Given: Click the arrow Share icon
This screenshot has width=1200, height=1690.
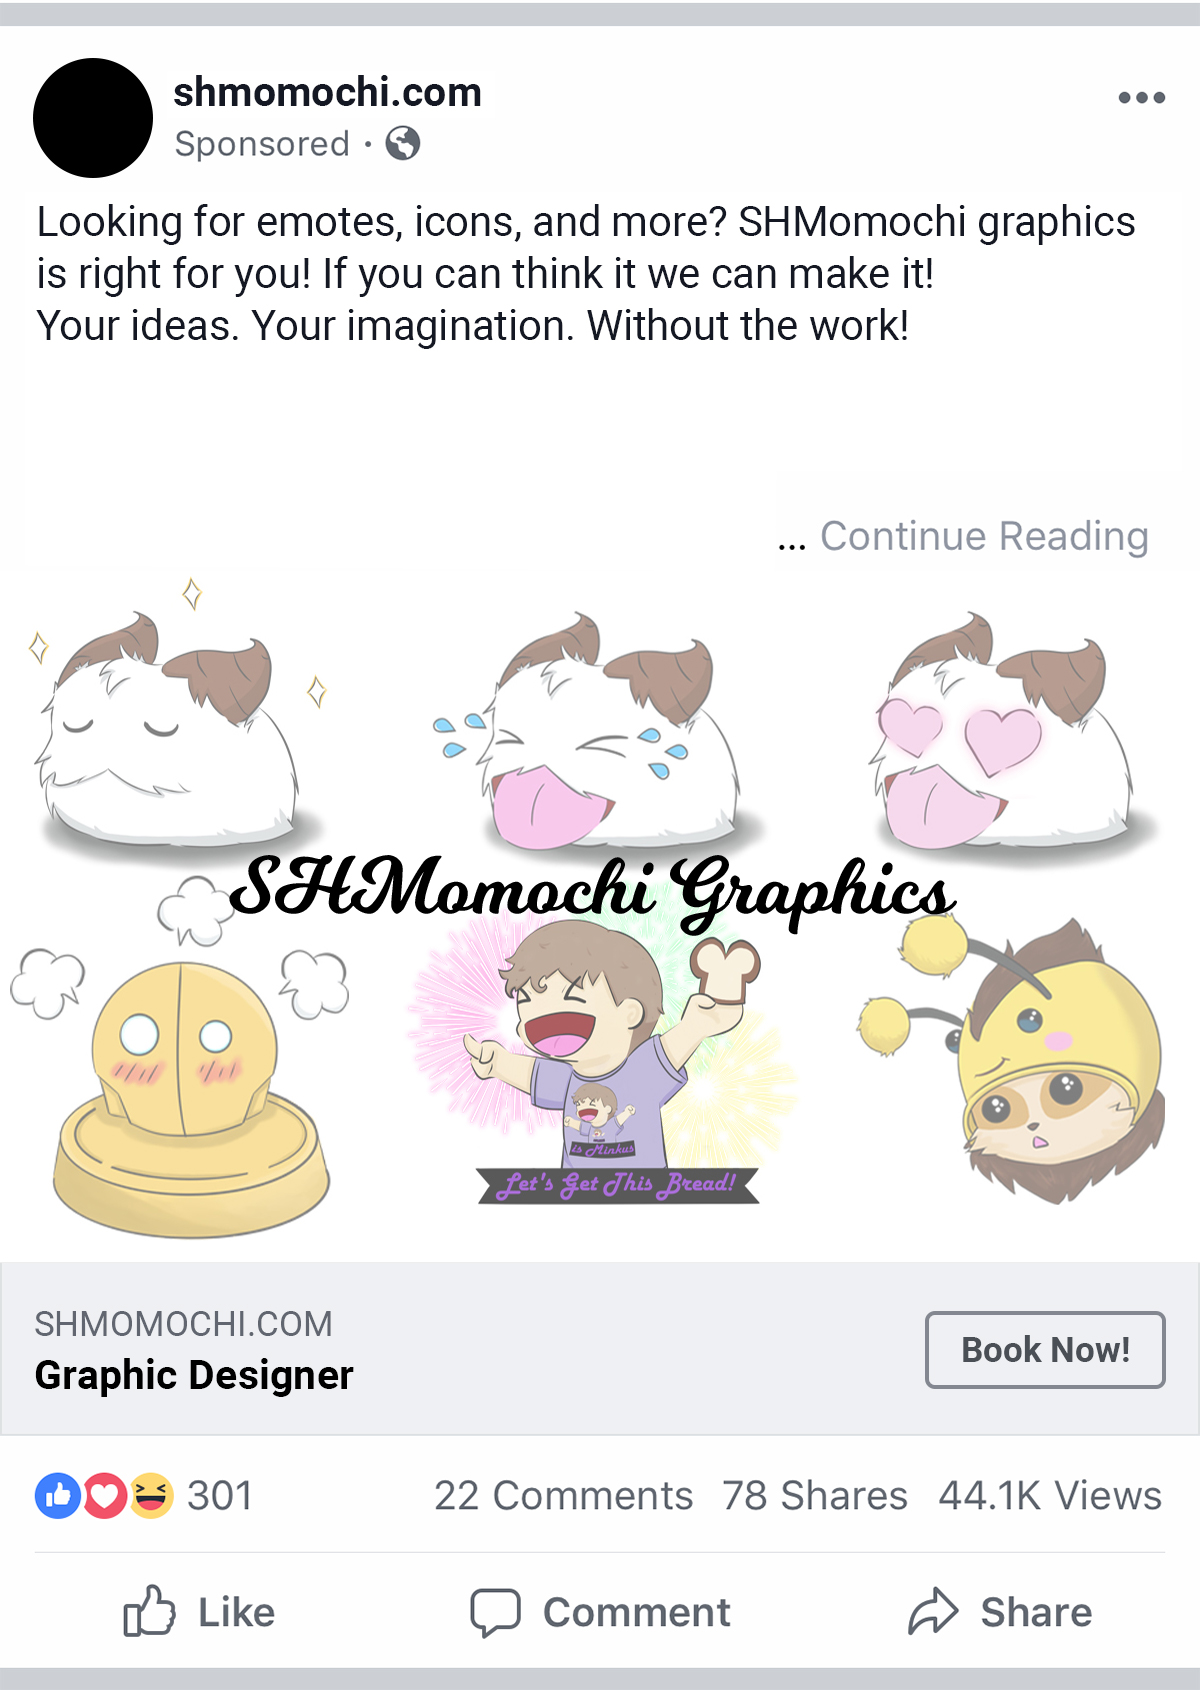Looking at the screenshot, I should pyautogui.click(x=933, y=1611).
